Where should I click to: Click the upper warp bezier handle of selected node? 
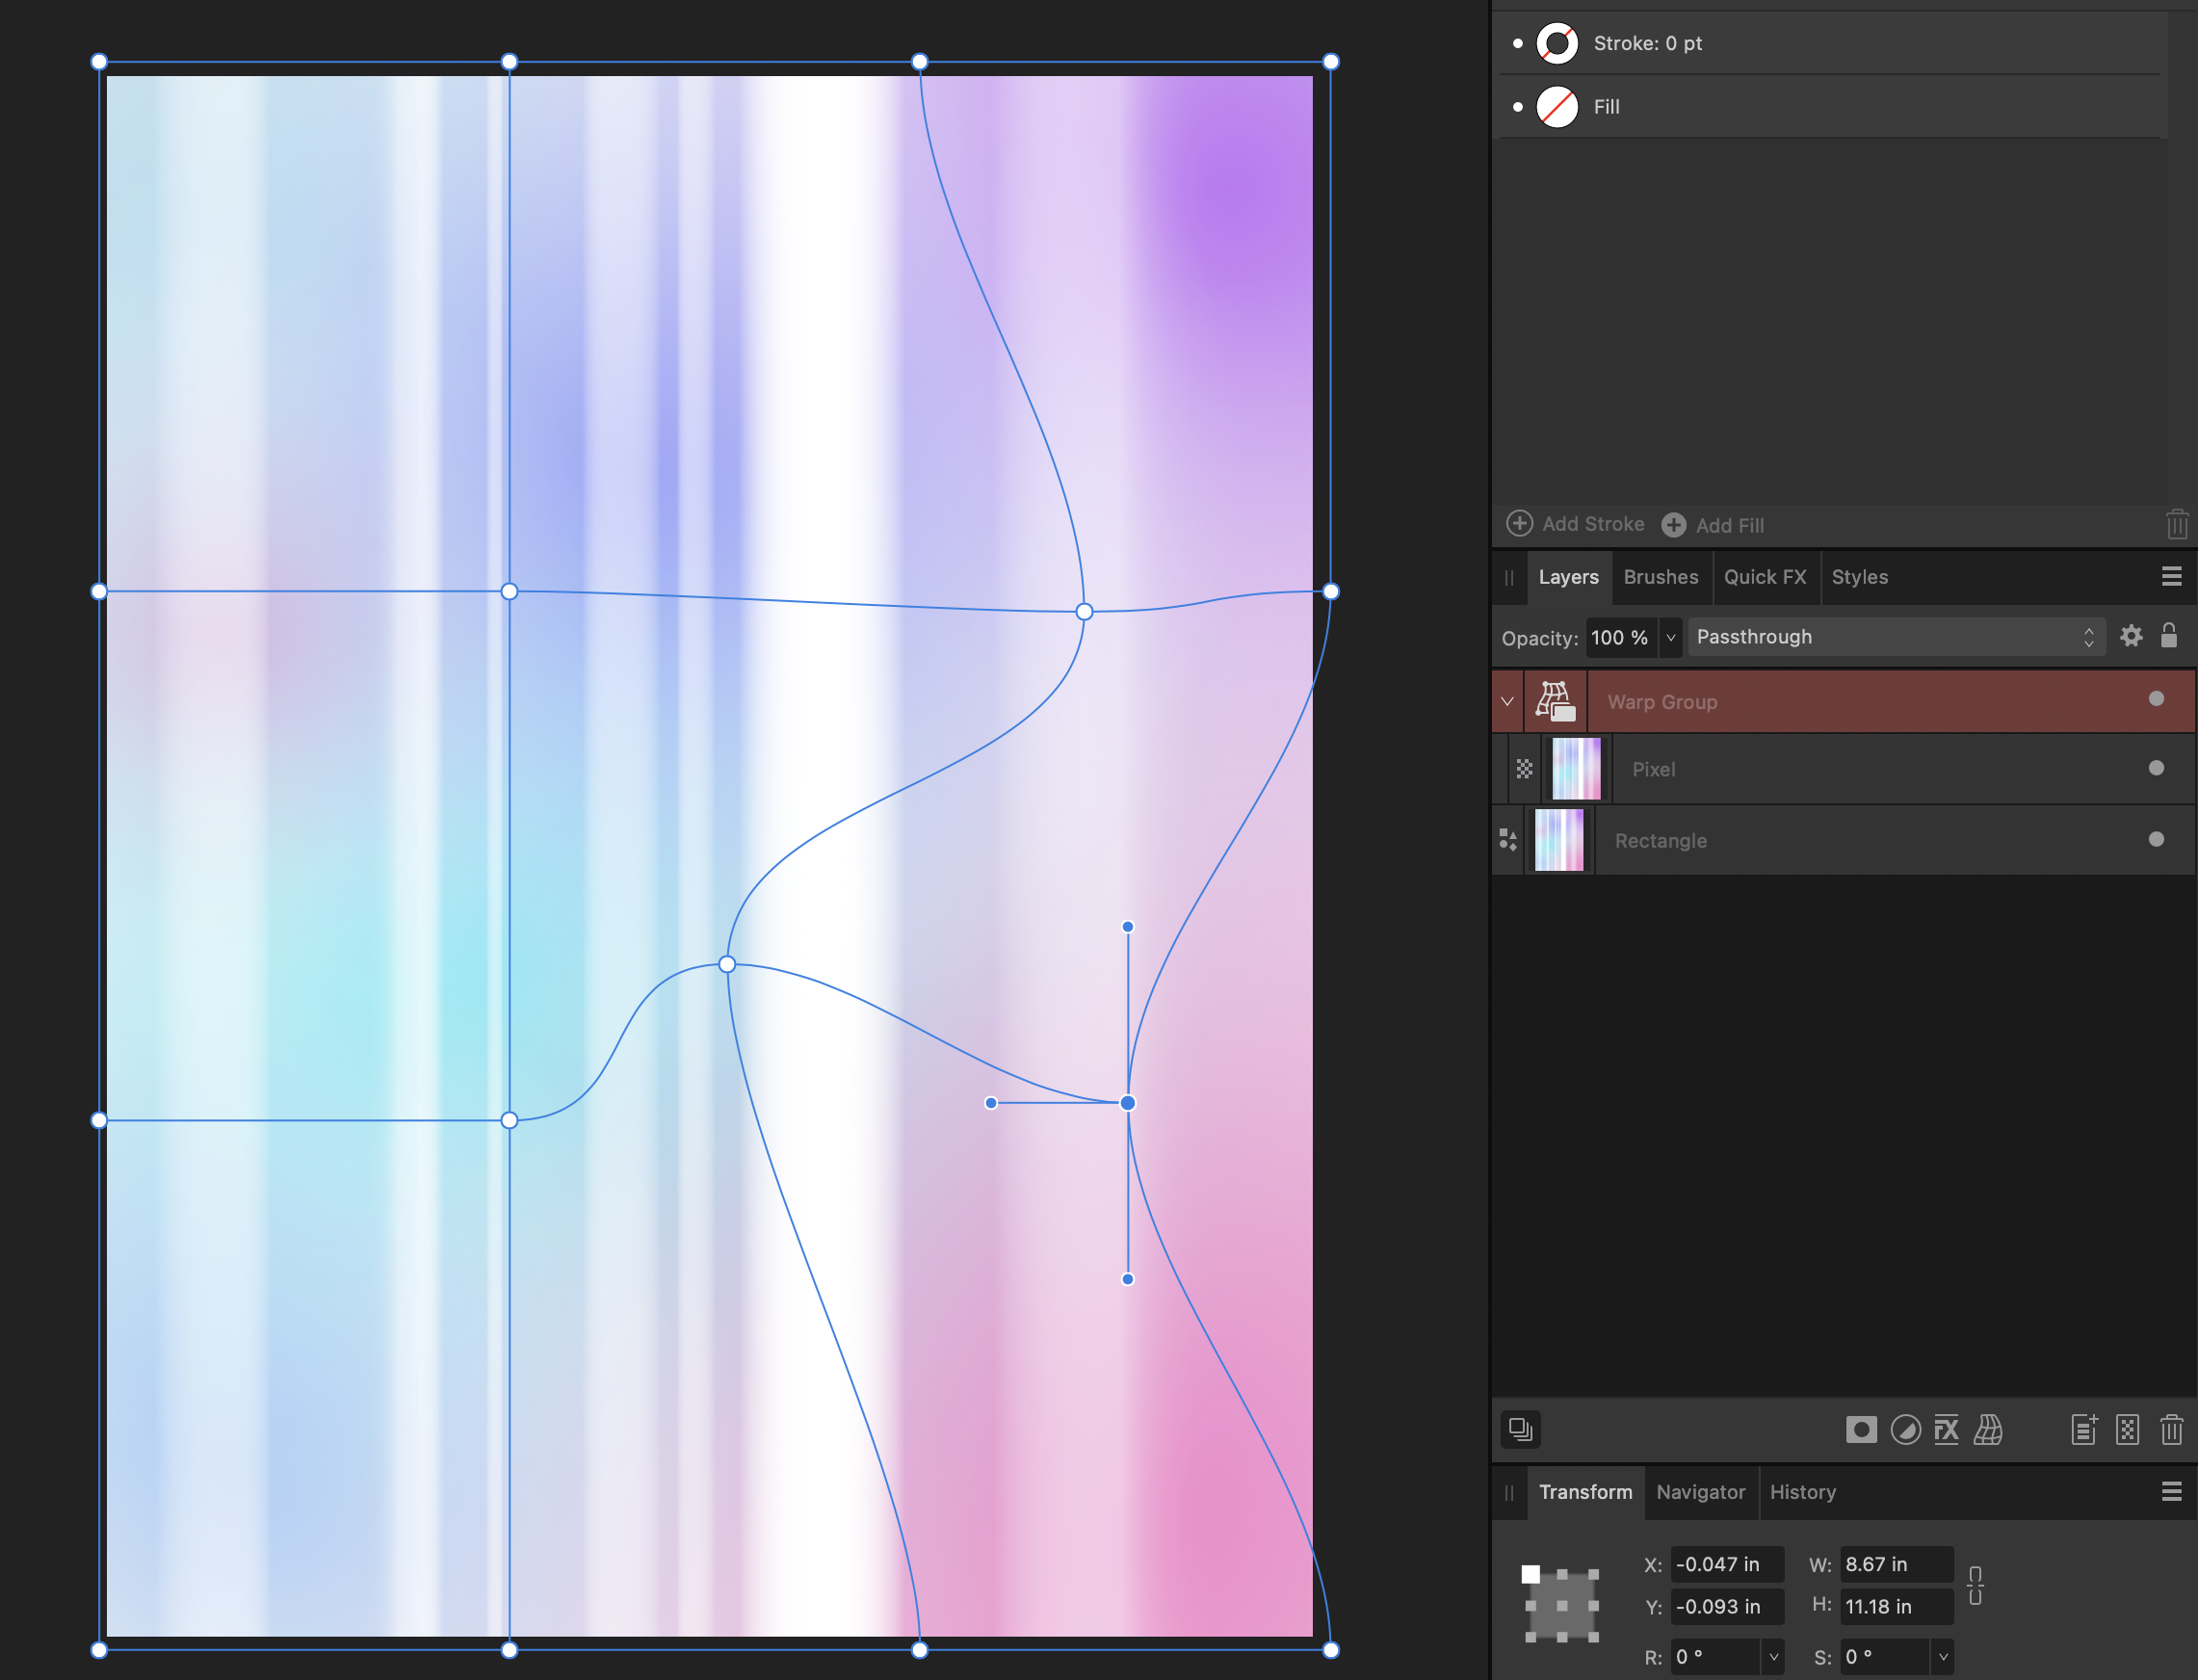pyautogui.click(x=1127, y=927)
